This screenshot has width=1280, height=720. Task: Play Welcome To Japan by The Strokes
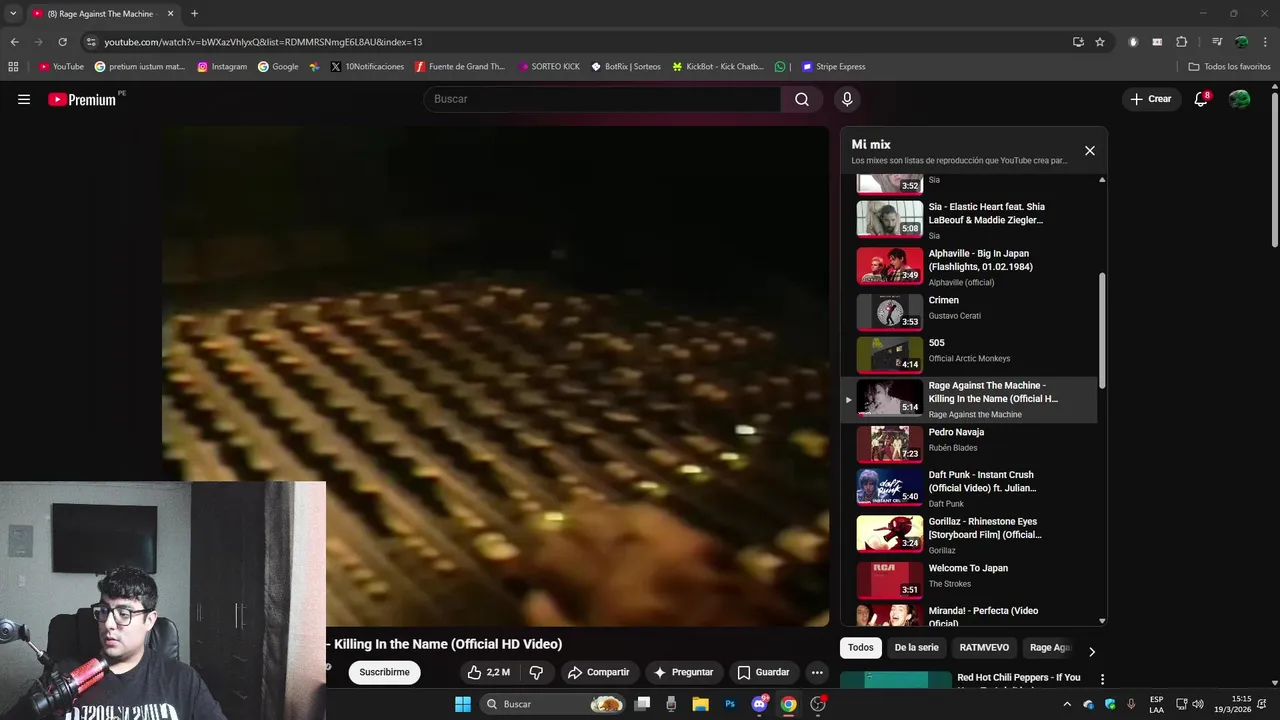coord(970,580)
